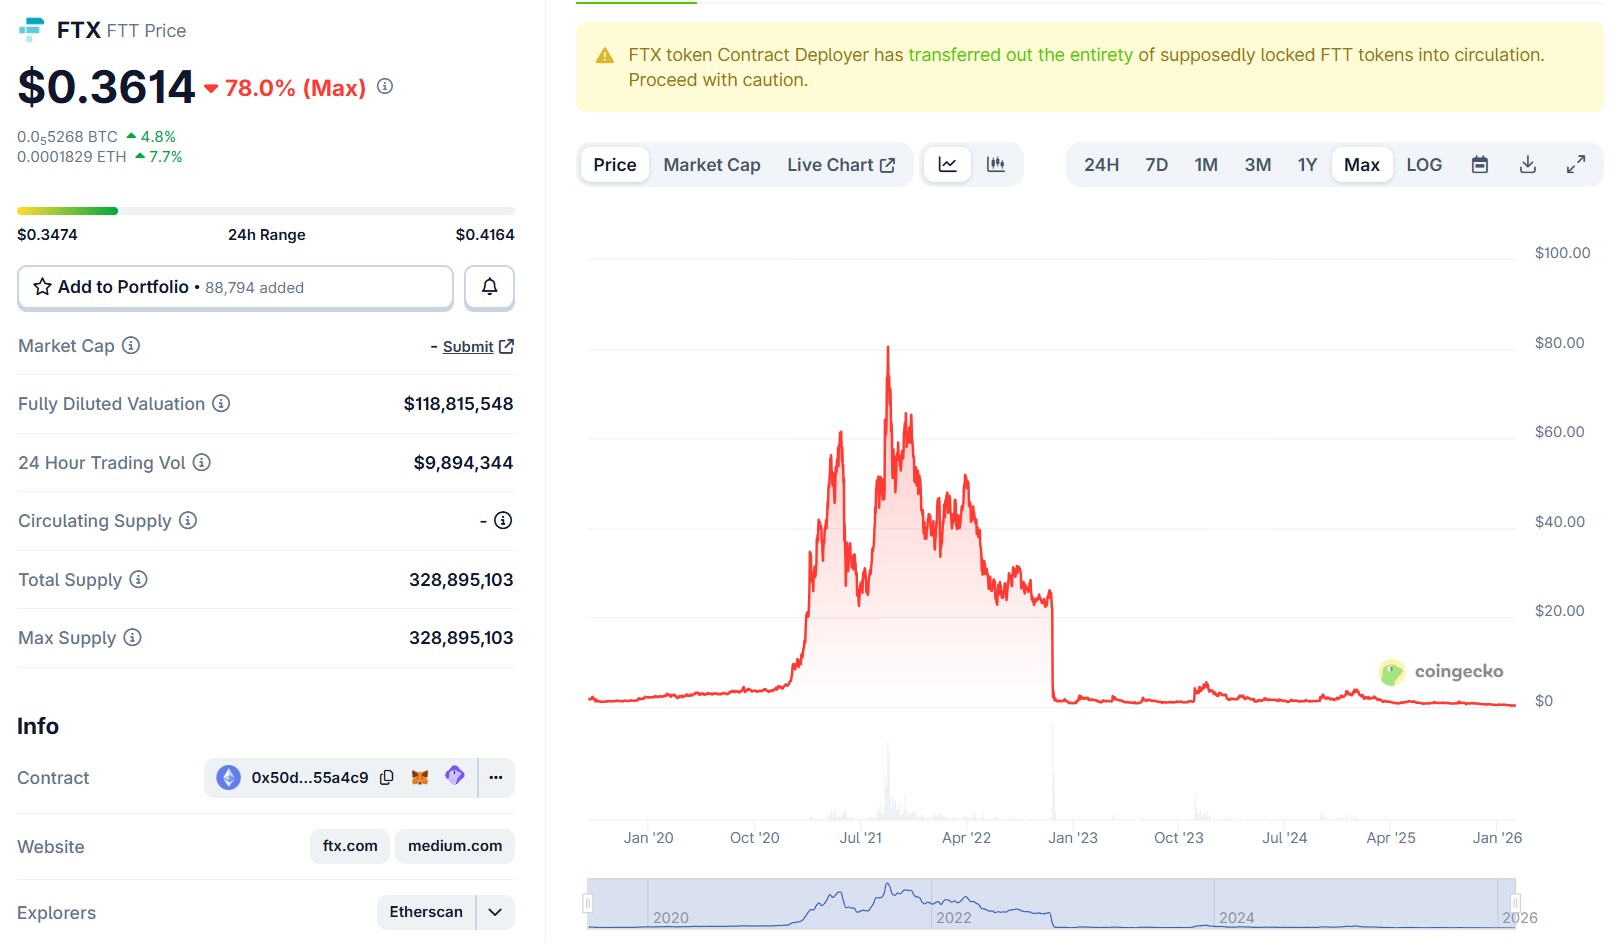
Task: Switch to candlestick chart view
Action: click(x=995, y=165)
